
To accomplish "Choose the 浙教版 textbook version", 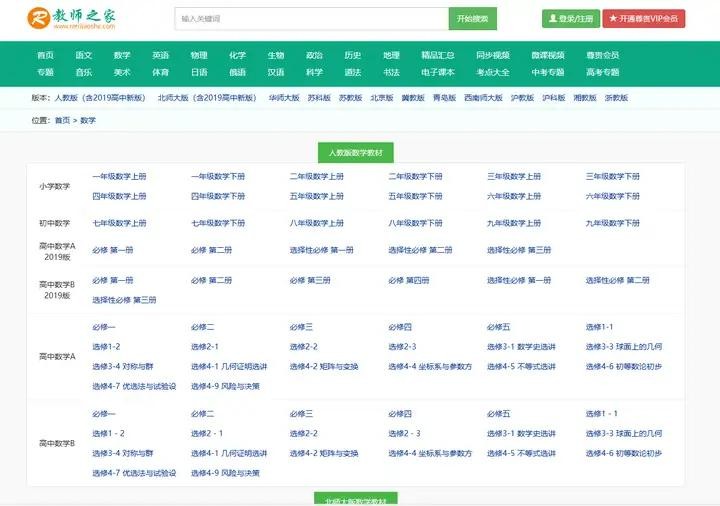I will click(x=617, y=98).
